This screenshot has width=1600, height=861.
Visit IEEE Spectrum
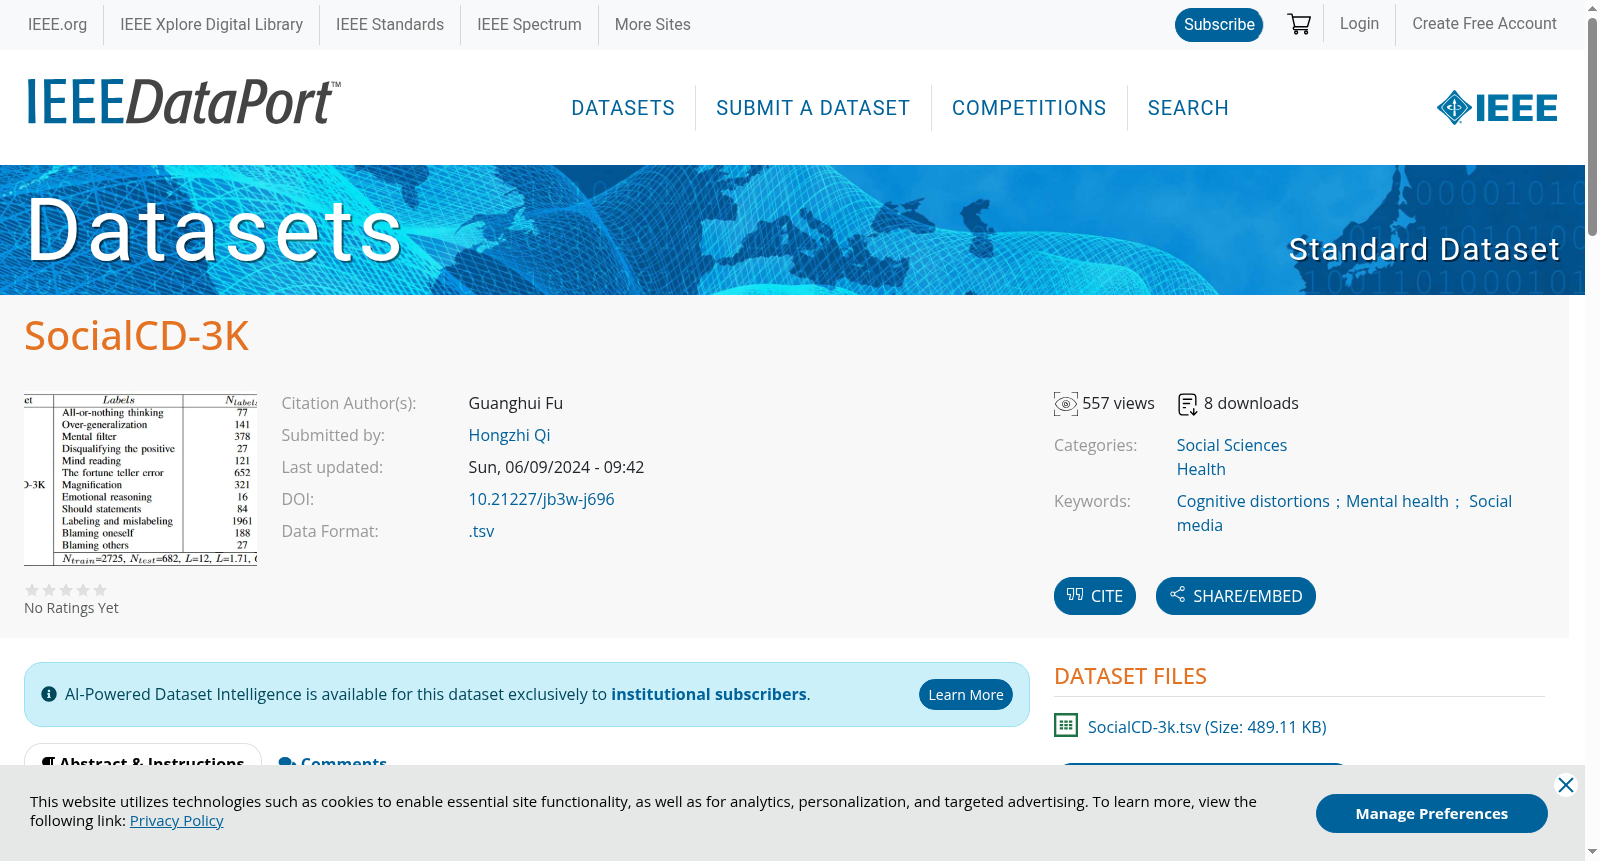[x=529, y=24]
